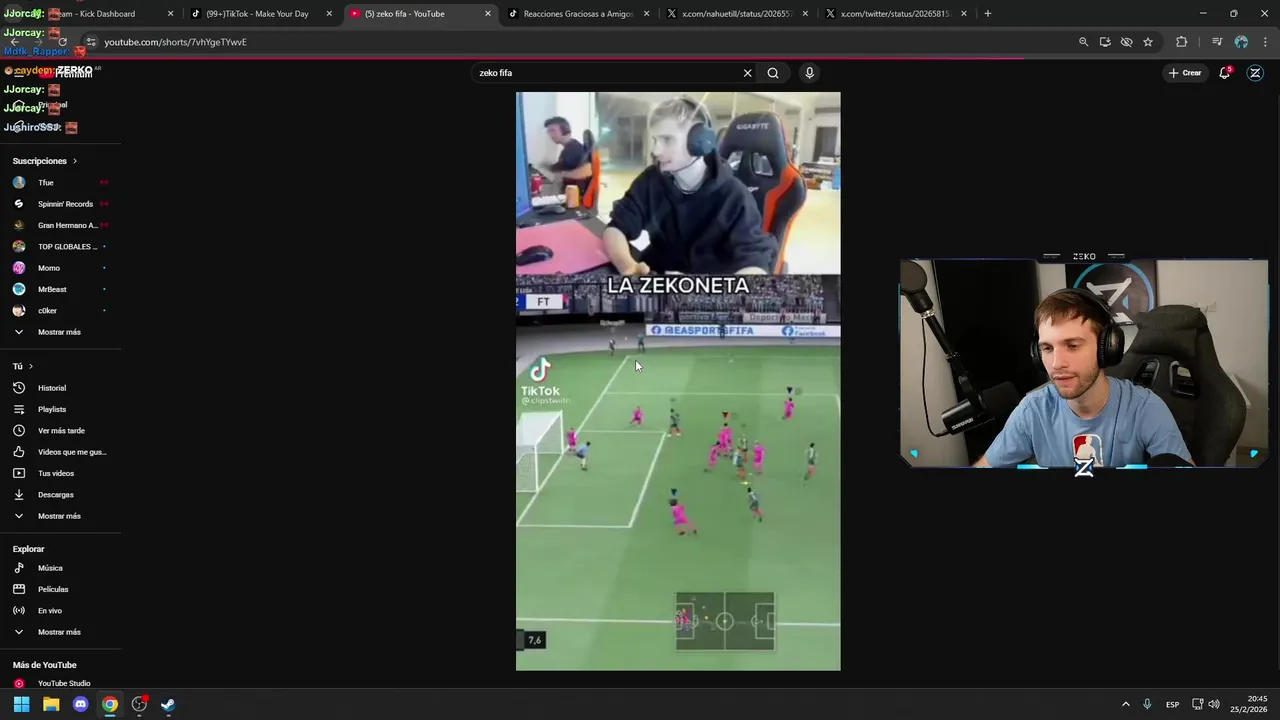Click the crossed-out eye icon in address bar

click(x=1126, y=42)
